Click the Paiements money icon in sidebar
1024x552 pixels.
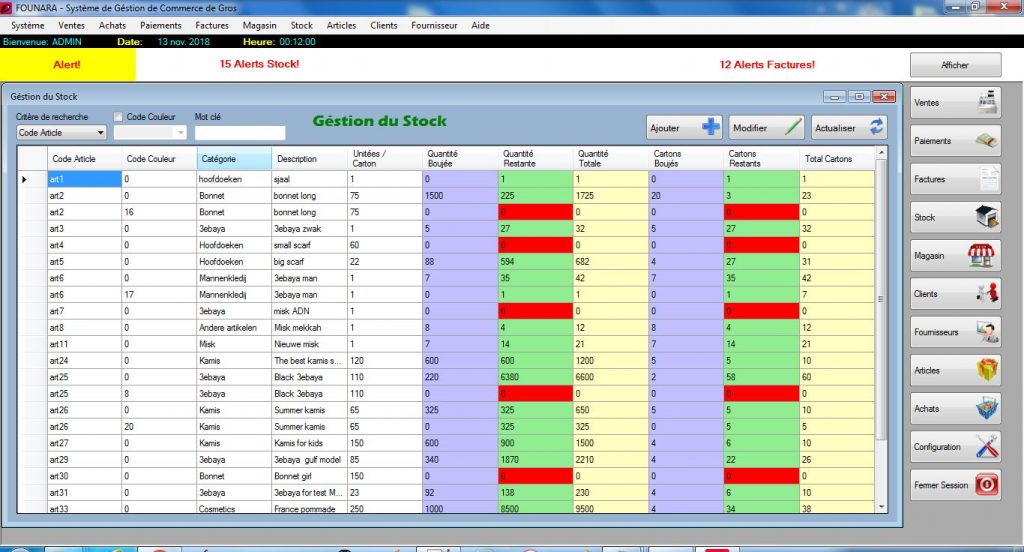click(986, 140)
